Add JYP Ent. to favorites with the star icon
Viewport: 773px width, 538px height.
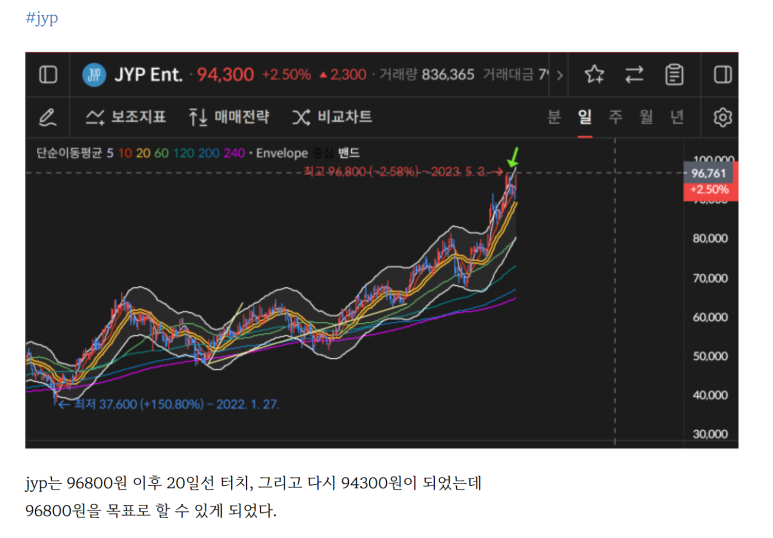tap(594, 75)
